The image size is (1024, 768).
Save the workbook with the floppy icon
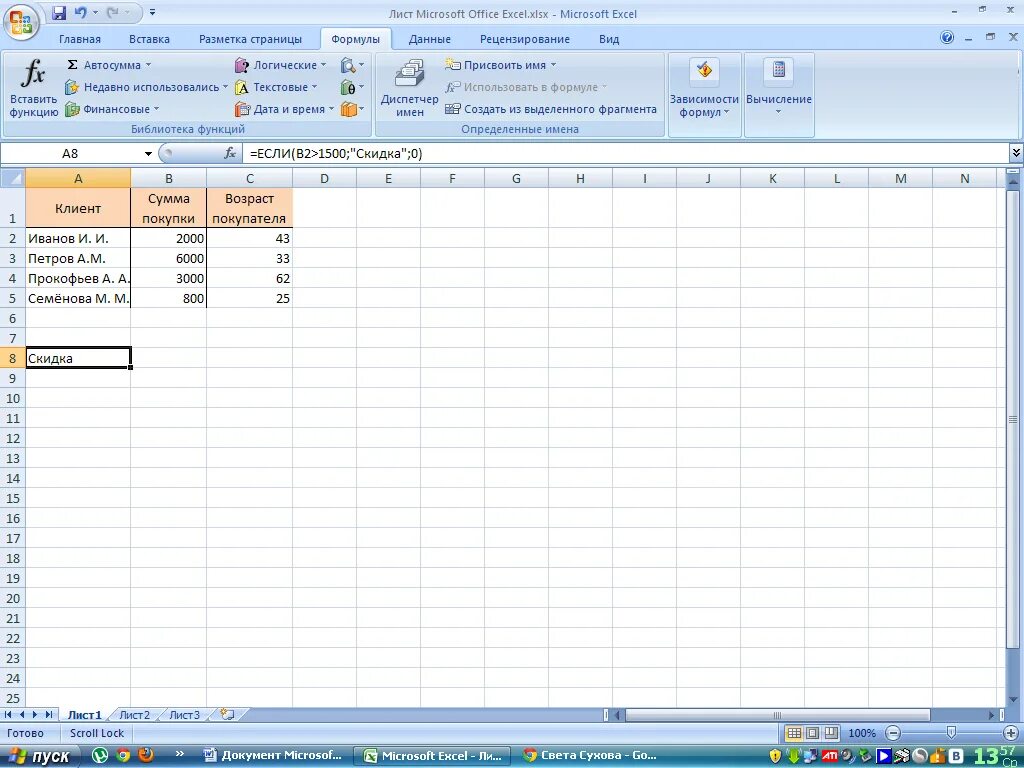[x=59, y=13]
